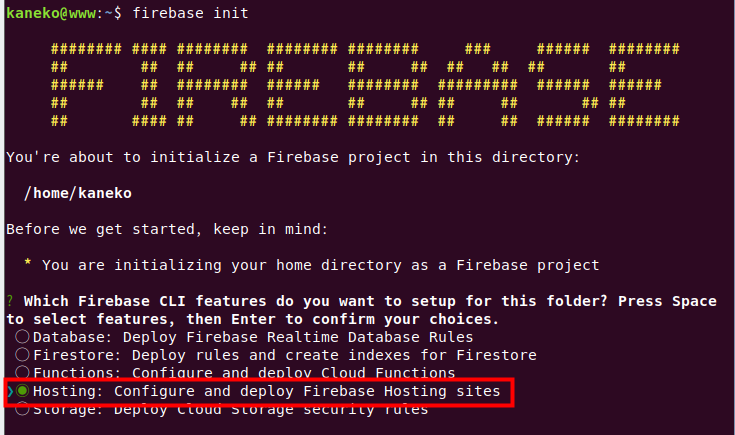The image size is (735, 435).
Task: Choose 'Database: Deploy Firebase Realtime Database Rules' text
Action: pyautogui.click(x=253, y=337)
